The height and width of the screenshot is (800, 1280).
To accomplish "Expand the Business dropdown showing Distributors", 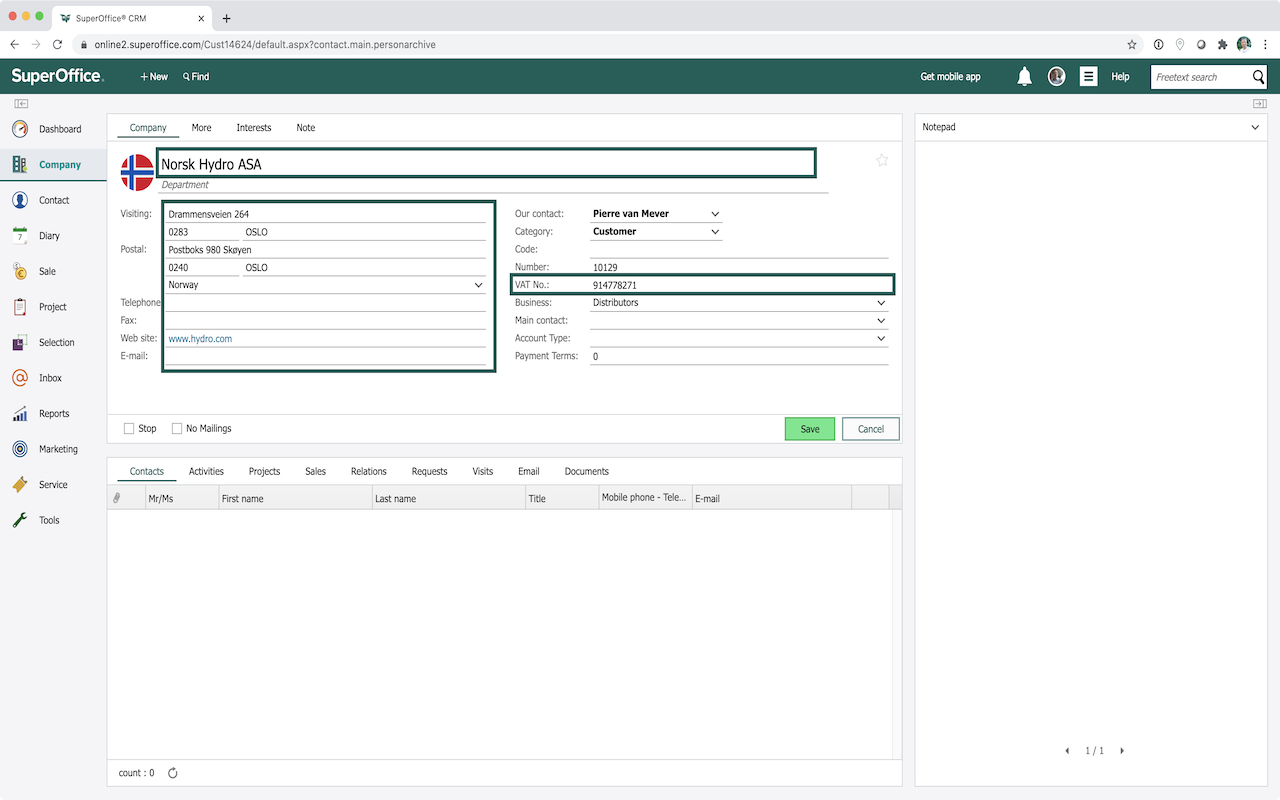I will click(881, 303).
